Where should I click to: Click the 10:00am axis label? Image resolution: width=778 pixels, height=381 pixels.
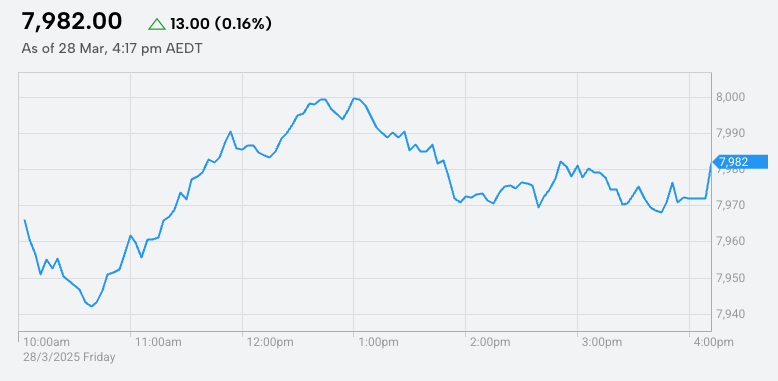click(47, 342)
